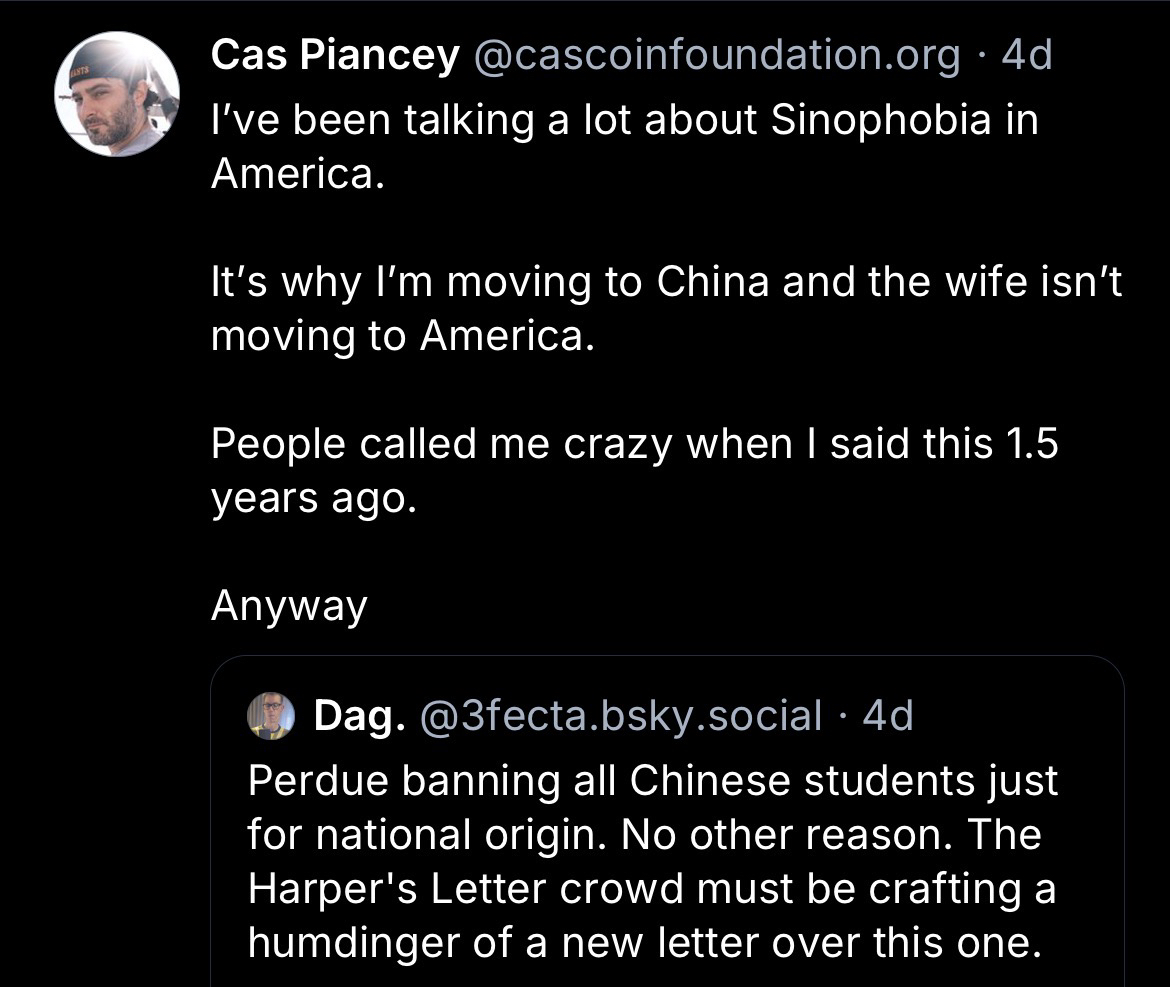The width and height of the screenshot is (1170, 987).
Task: Click the "Harper's Letter crowd" line
Action: (x=651, y=889)
